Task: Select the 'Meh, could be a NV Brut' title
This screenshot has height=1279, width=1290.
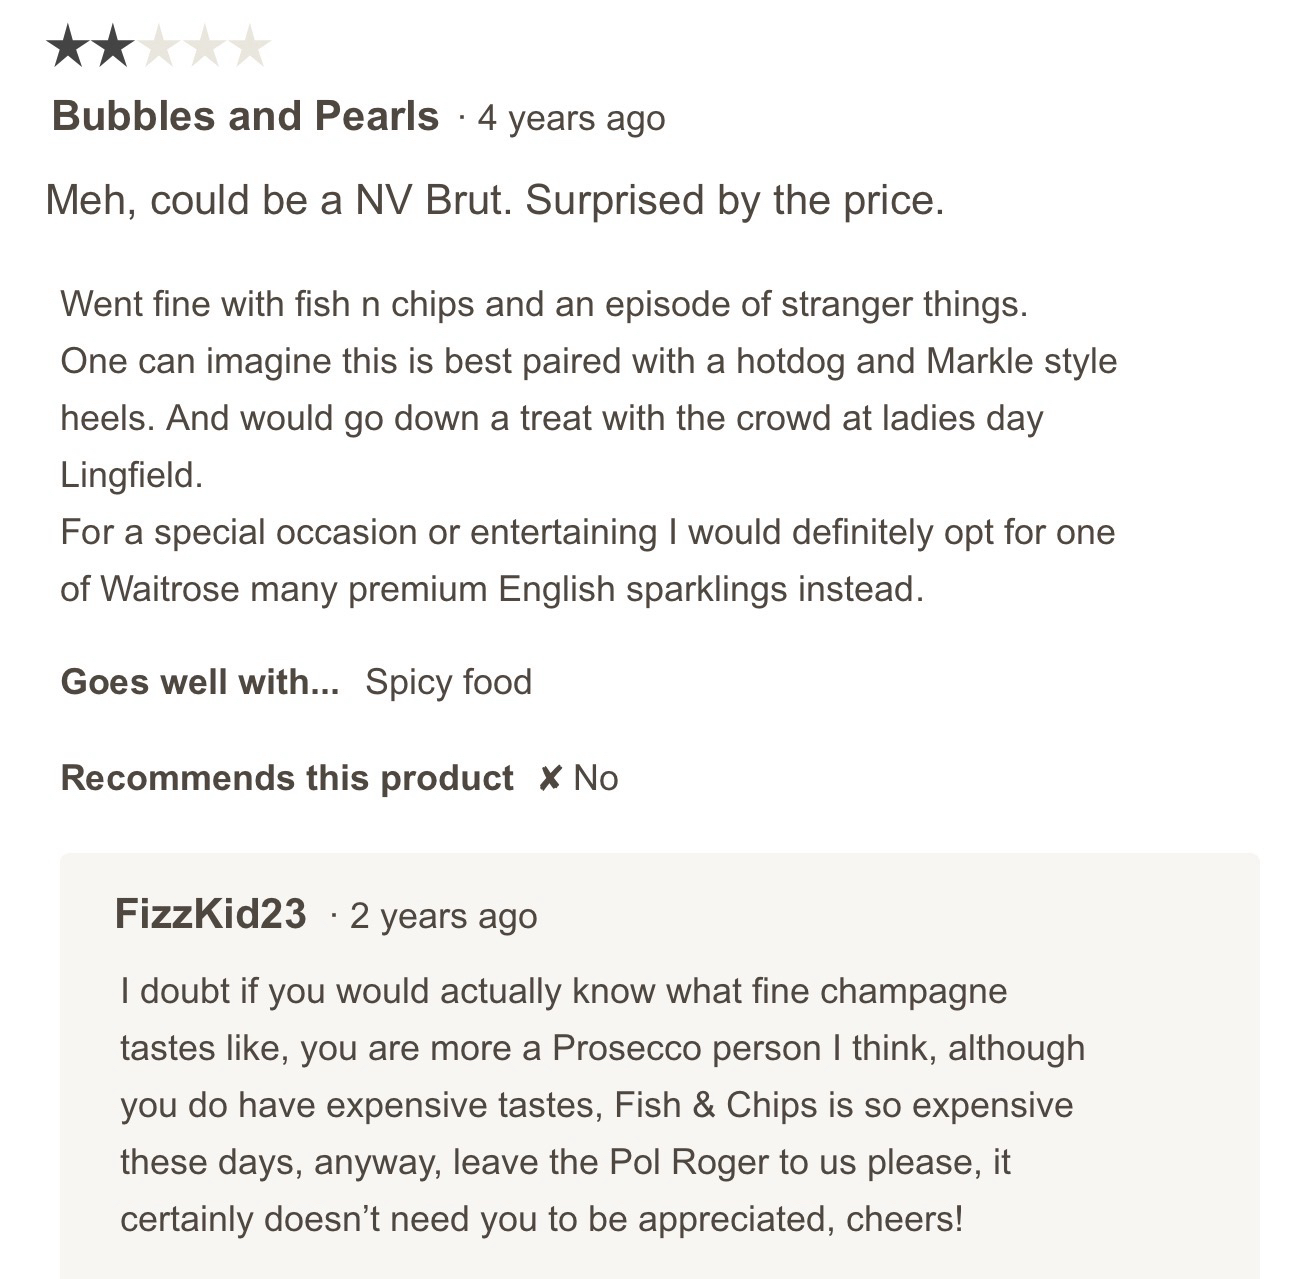Action: pyautogui.click(x=494, y=200)
